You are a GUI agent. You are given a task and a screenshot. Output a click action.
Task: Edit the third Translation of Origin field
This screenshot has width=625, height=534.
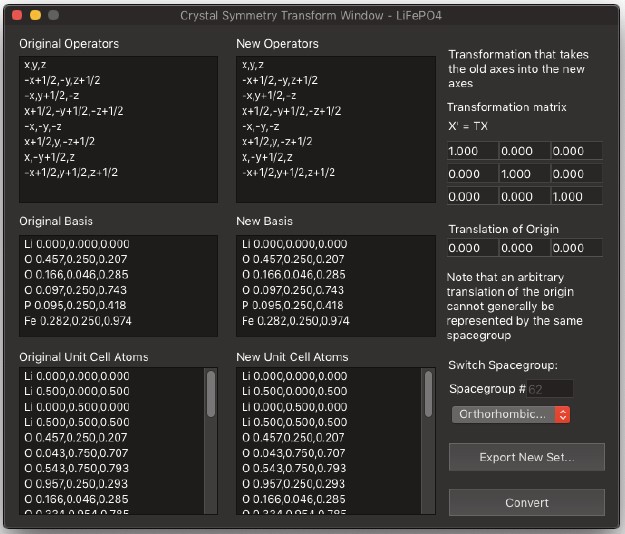pyautogui.click(x=577, y=248)
